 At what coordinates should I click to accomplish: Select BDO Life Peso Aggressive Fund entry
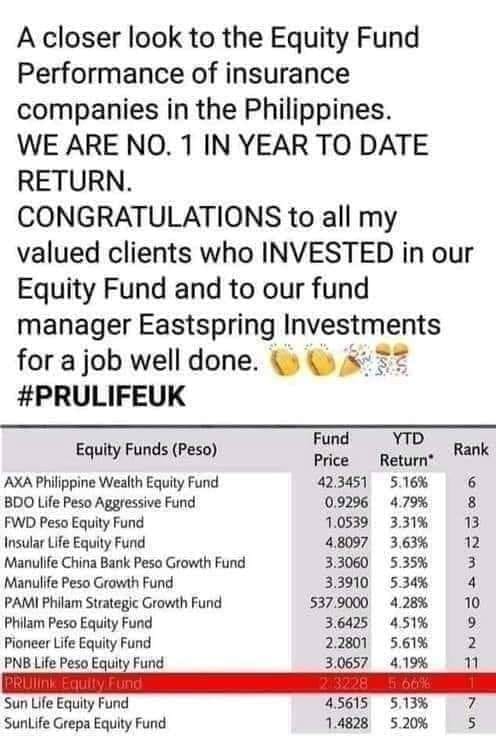click(100, 502)
